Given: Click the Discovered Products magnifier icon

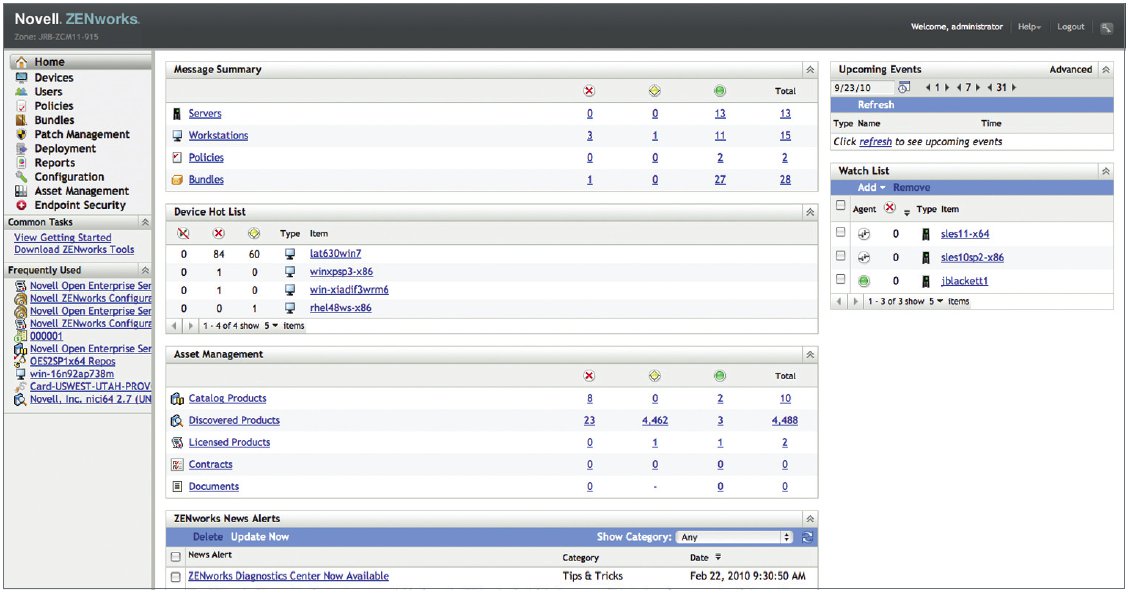Looking at the screenshot, I should pos(177,420).
